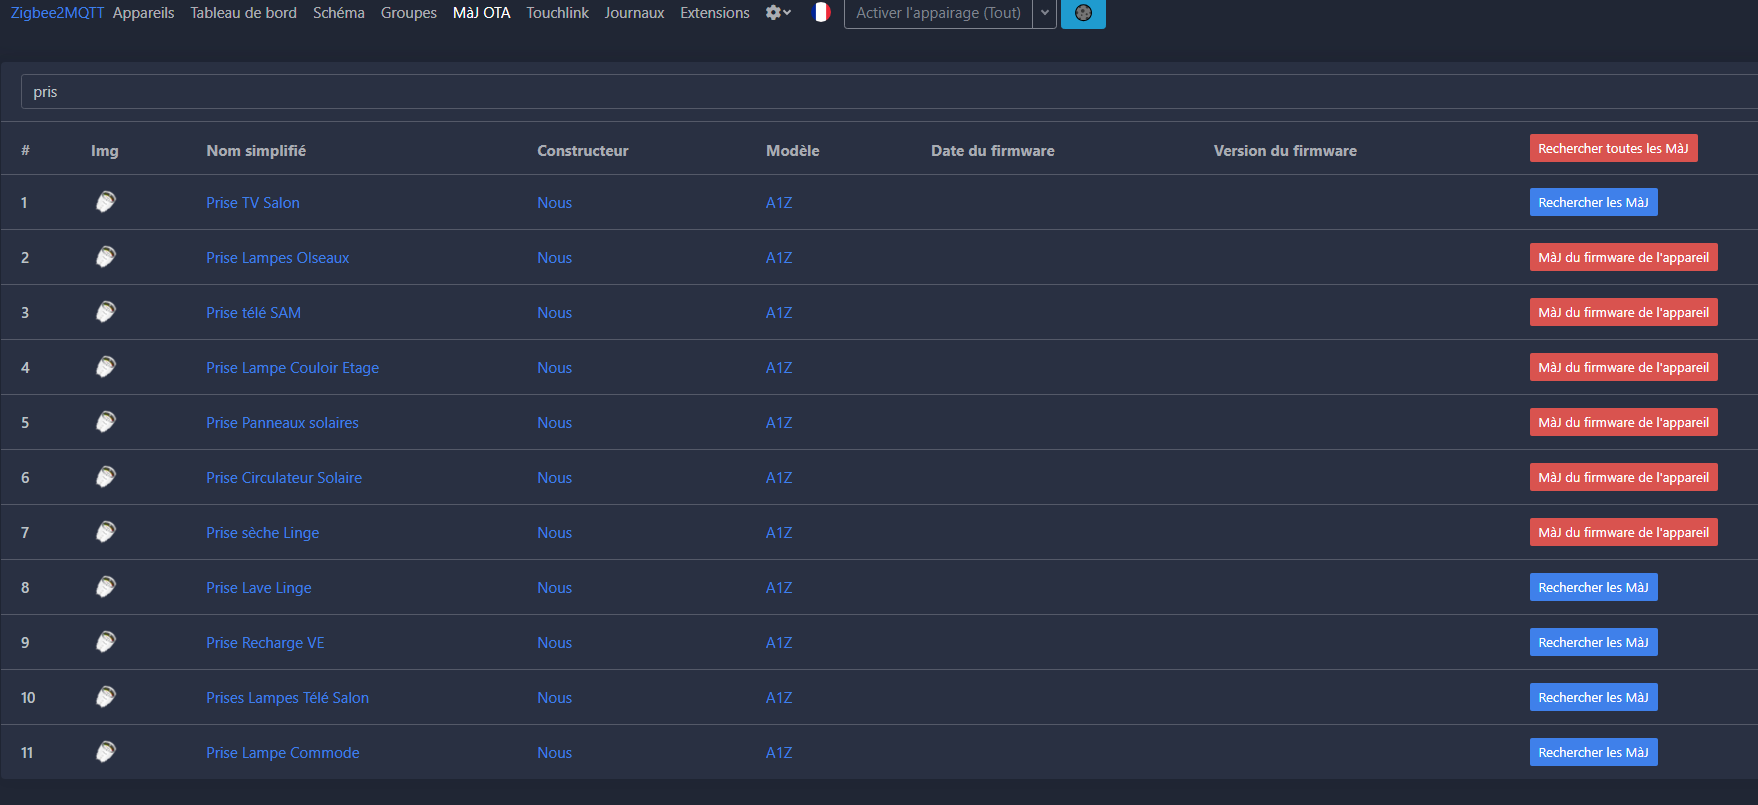View the Journaux logs page
This screenshot has height=805, width=1758.
(634, 13)
